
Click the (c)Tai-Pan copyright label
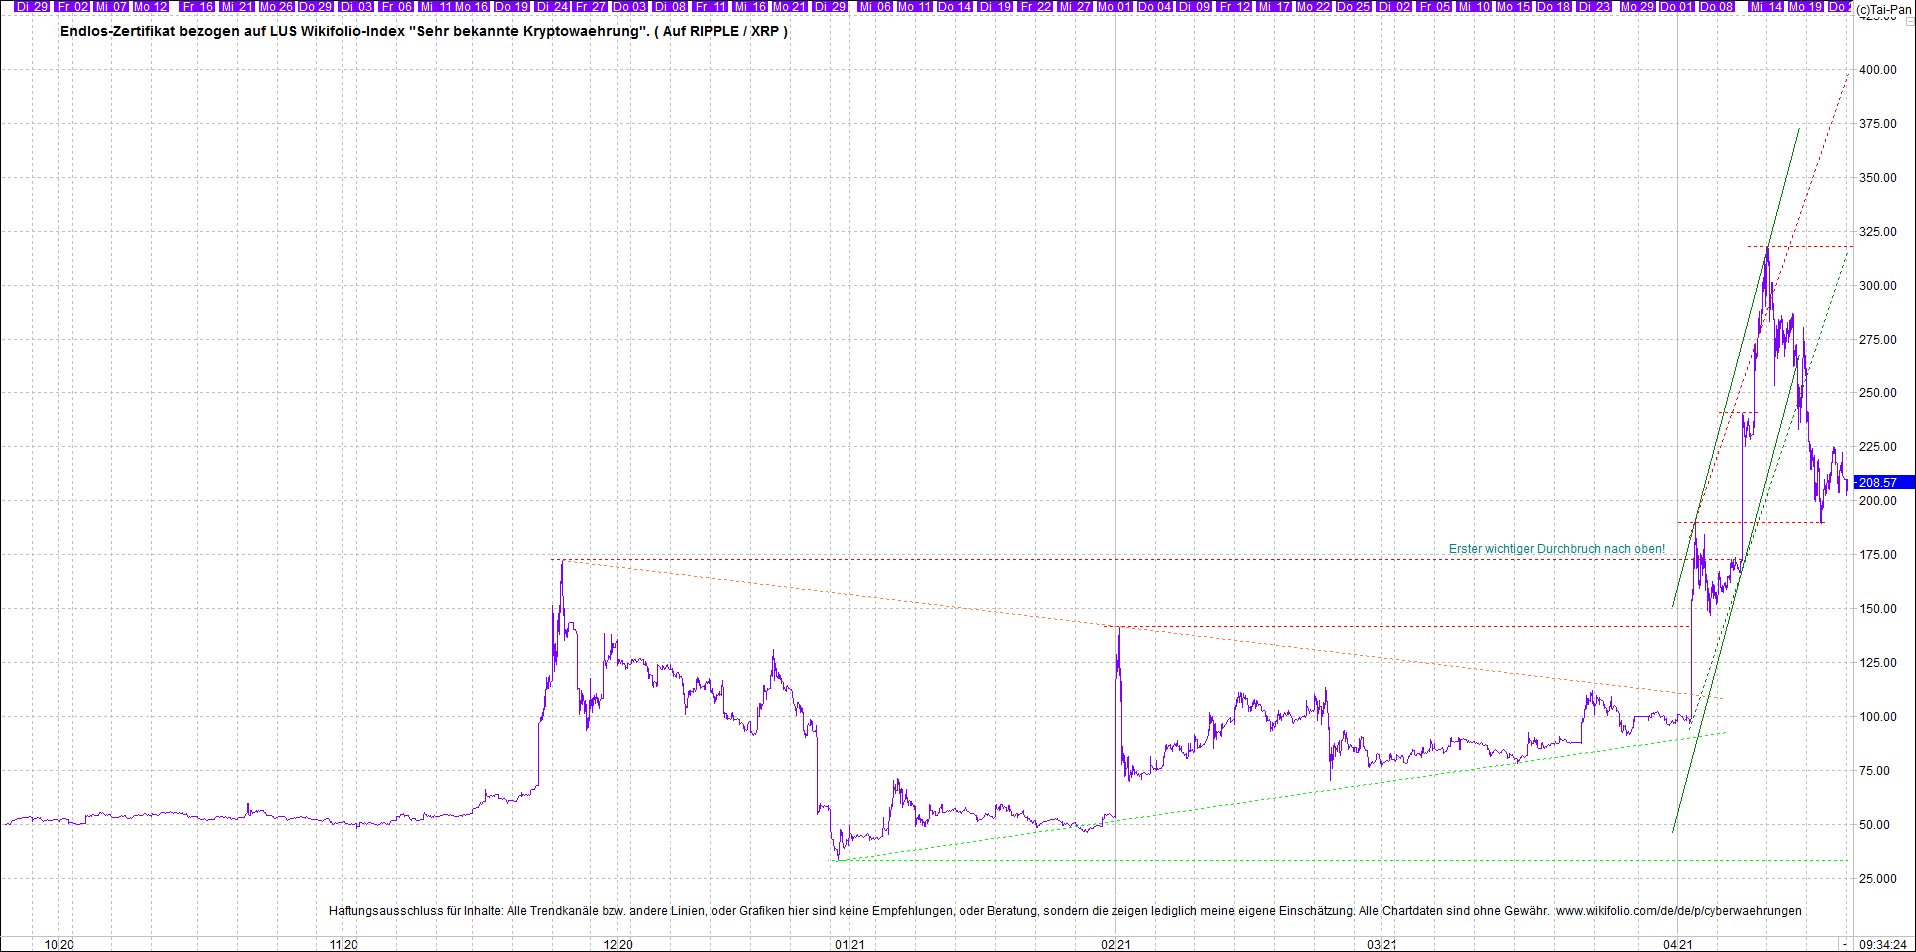pos(1884,10)
